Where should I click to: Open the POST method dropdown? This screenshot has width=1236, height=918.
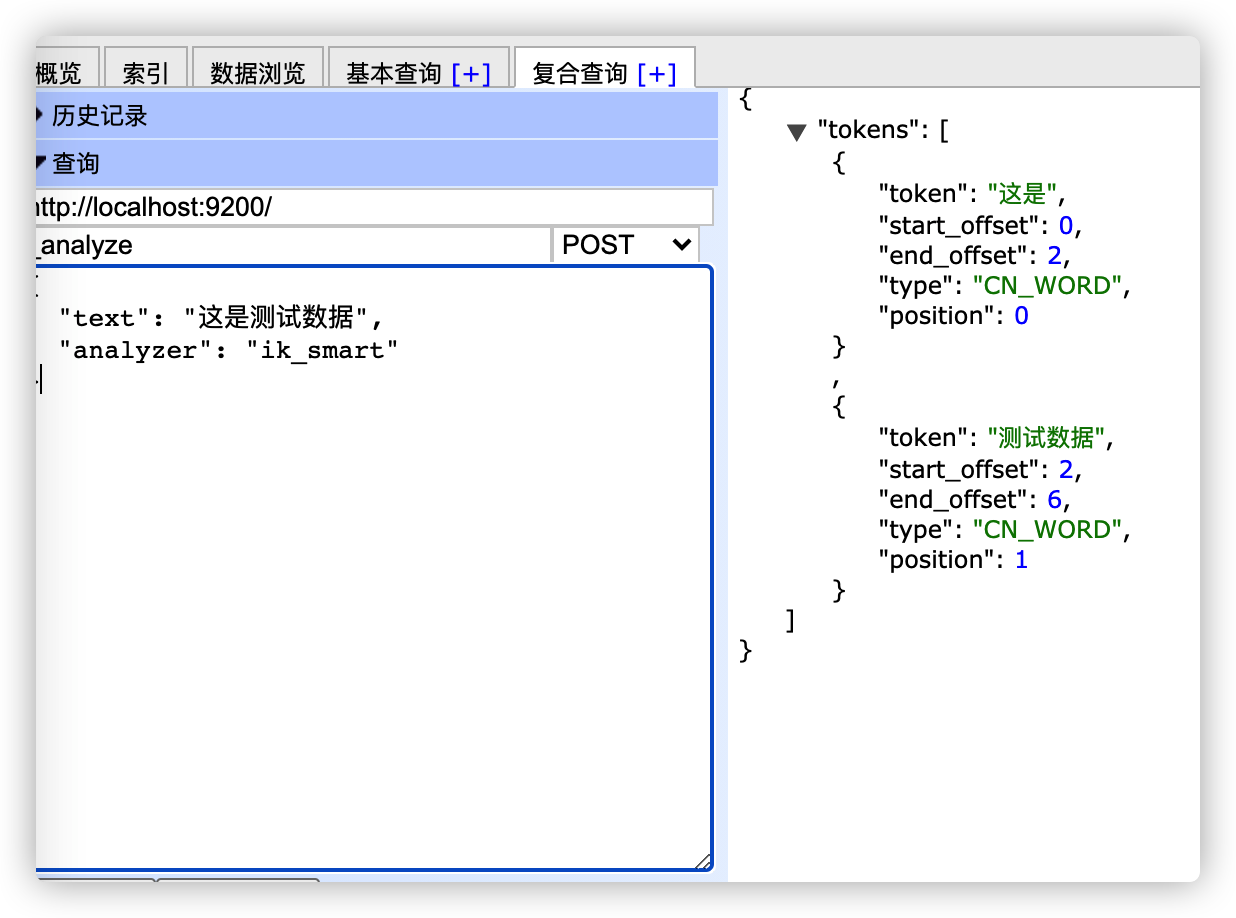point(626,245)
